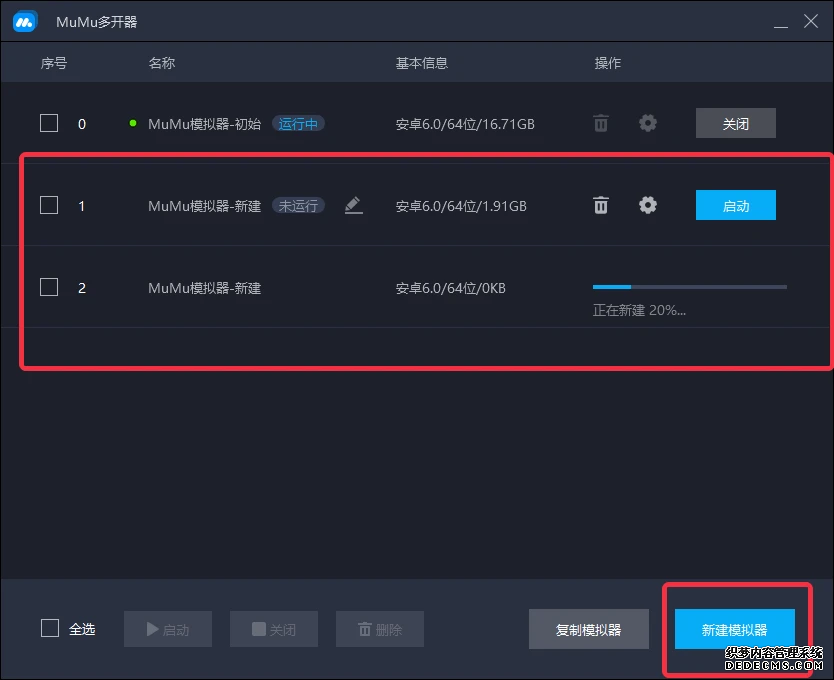Screen dimensions: 834x680
Task: Click 复制模拟器 button
Action: 588,629
